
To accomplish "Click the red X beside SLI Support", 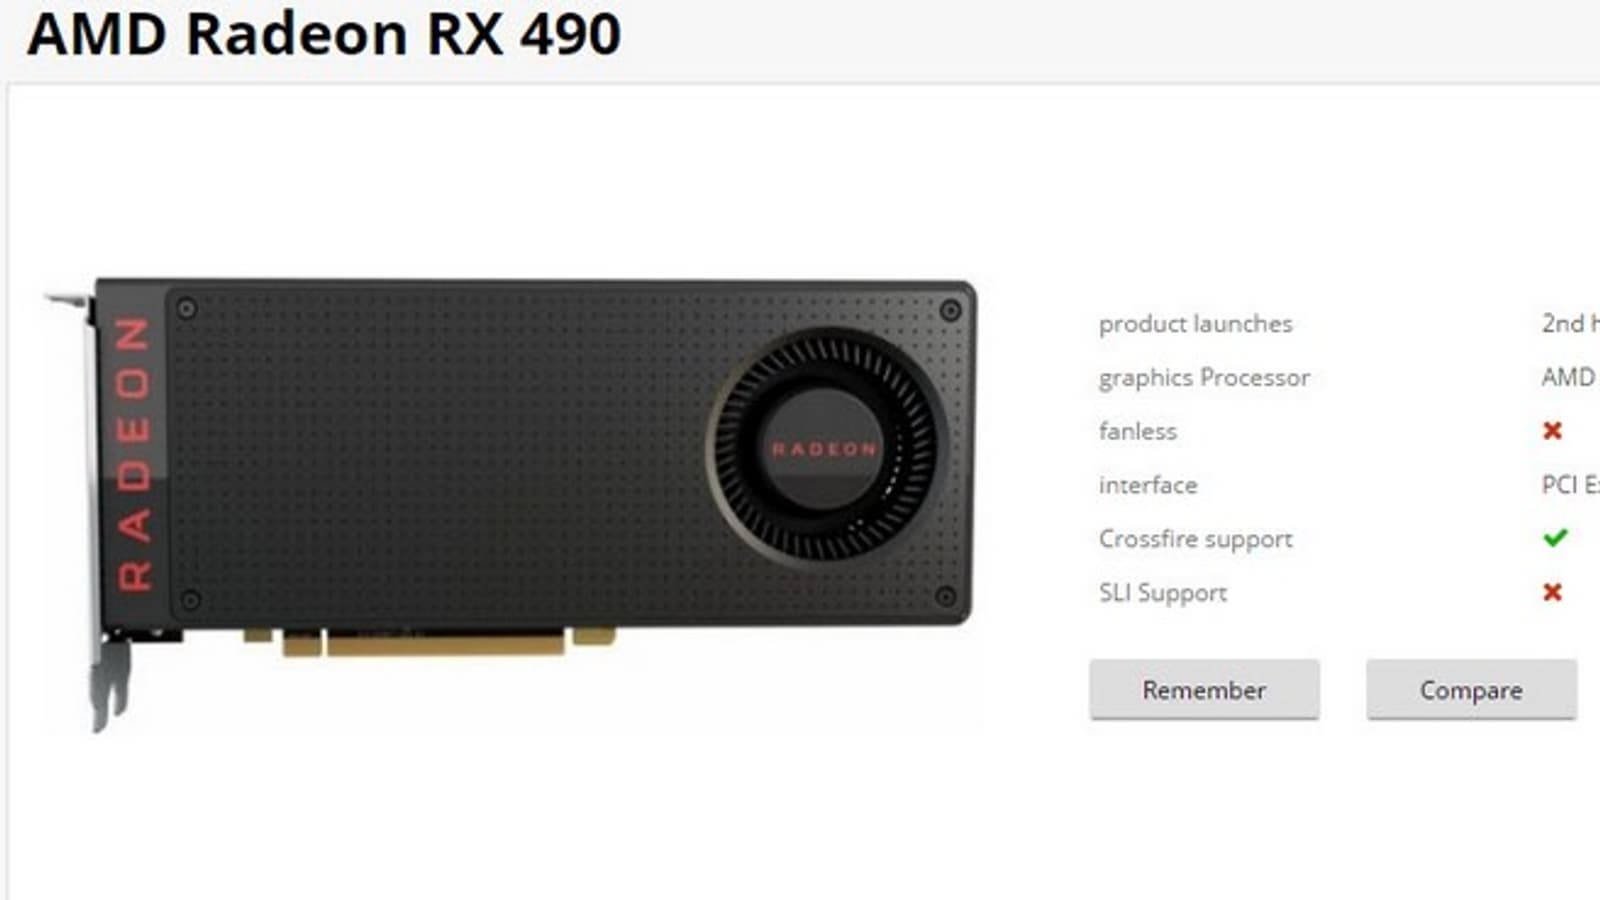I will click(x=1552, y=592).
